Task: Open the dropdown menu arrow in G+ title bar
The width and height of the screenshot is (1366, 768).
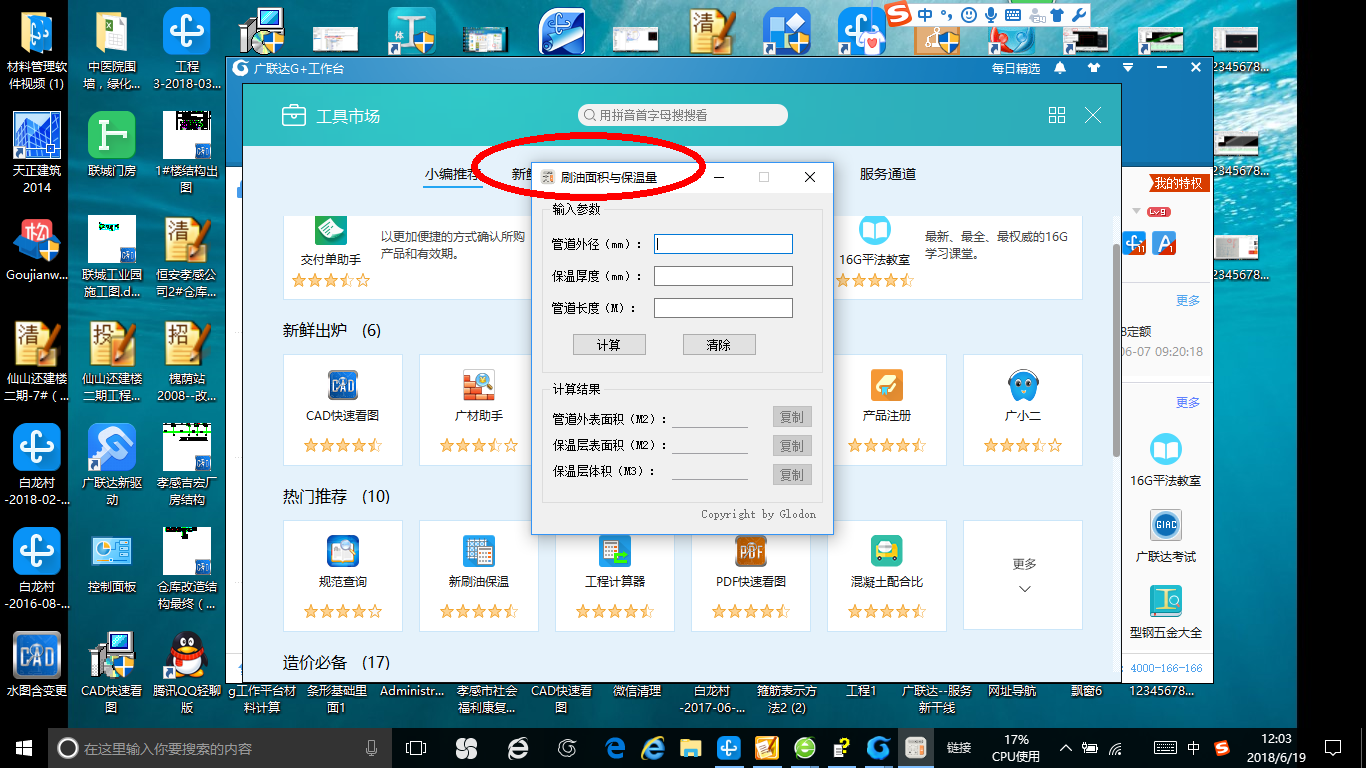Action: [x=1127, y=68]
